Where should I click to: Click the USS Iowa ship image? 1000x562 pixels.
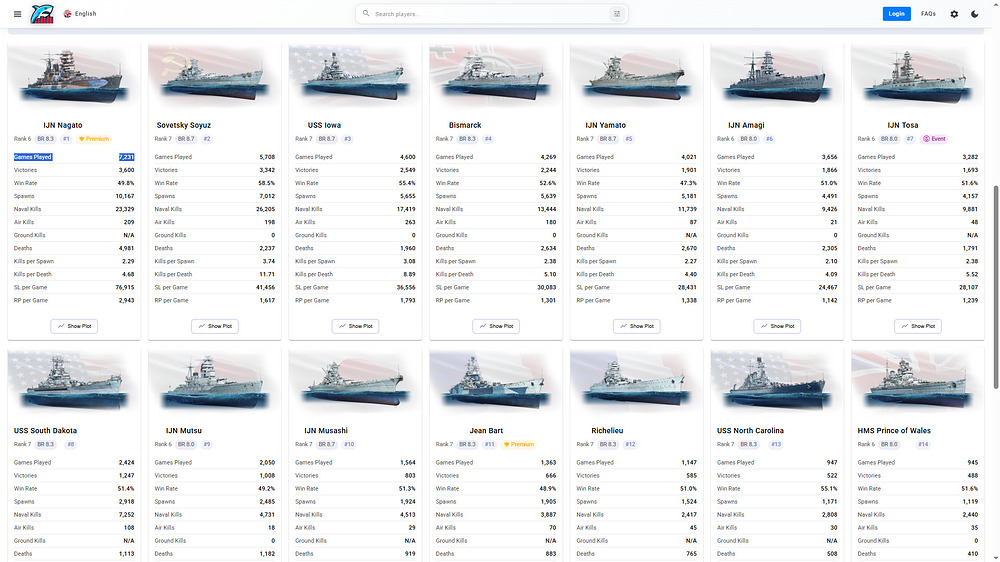tap(355, 77)
